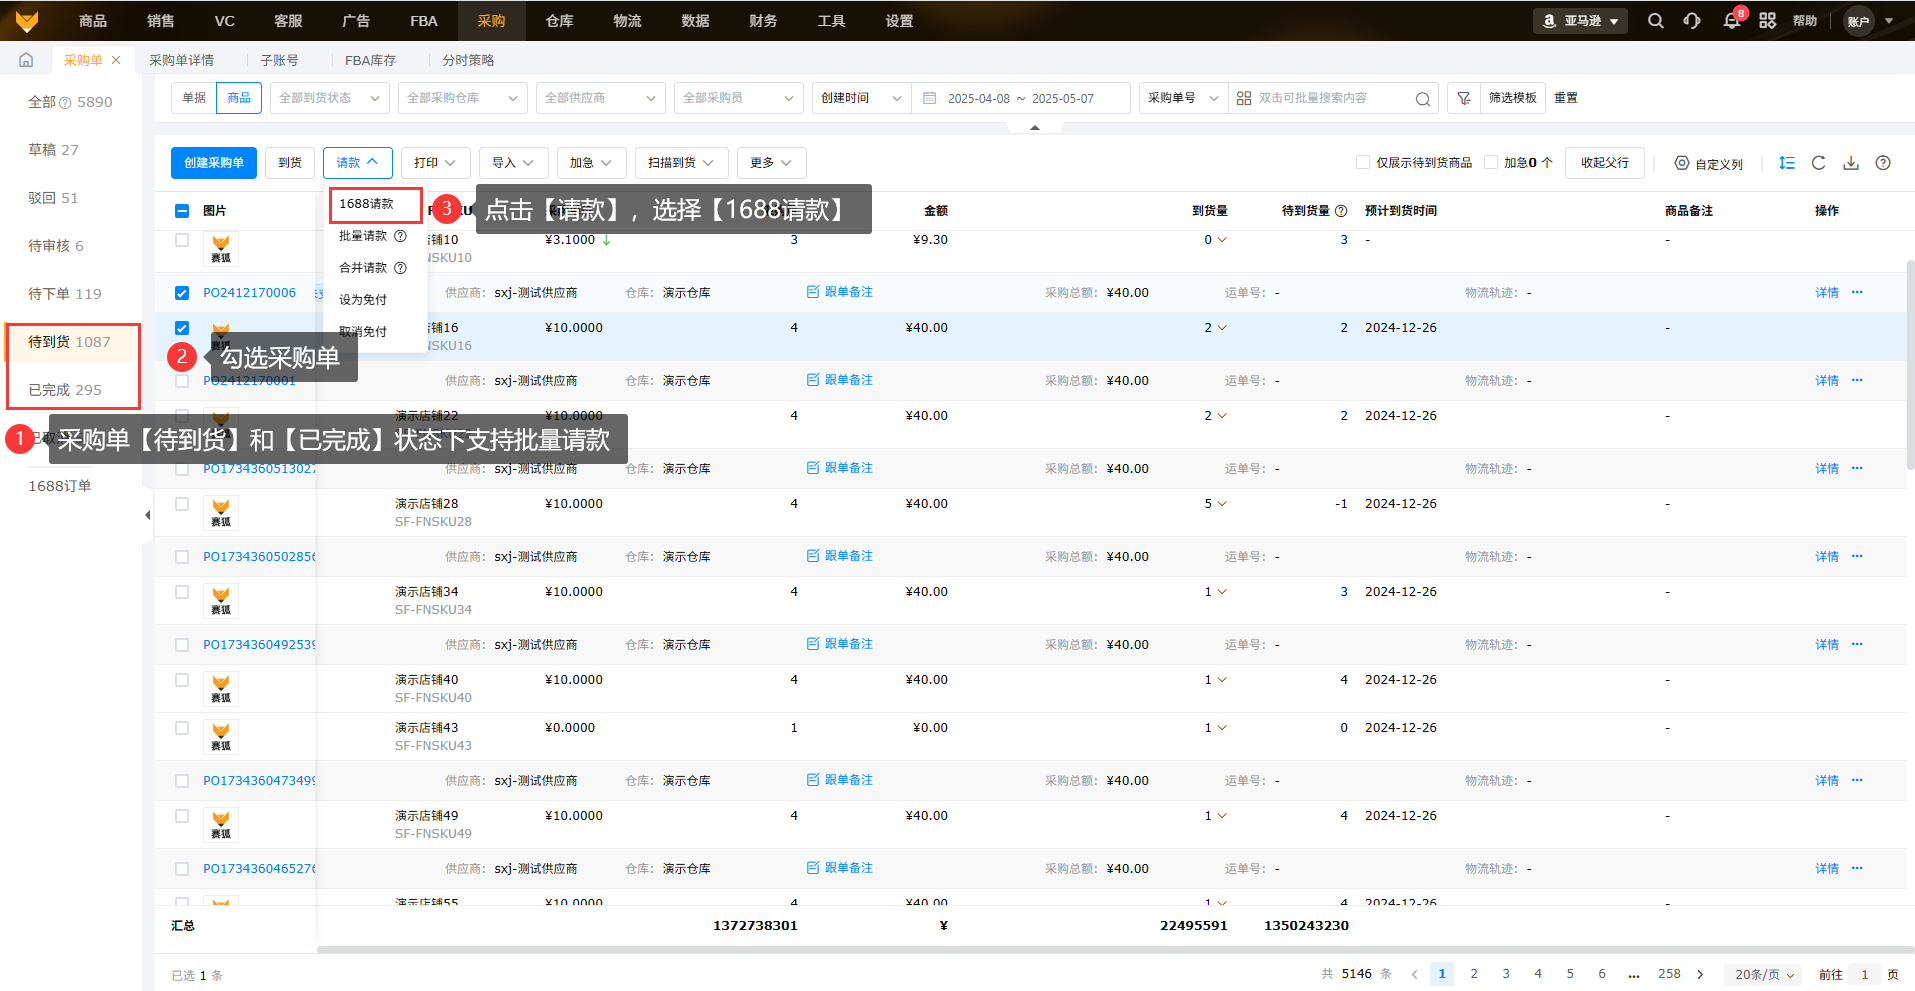Open the 待到货 status filter

tap(69, 342)
